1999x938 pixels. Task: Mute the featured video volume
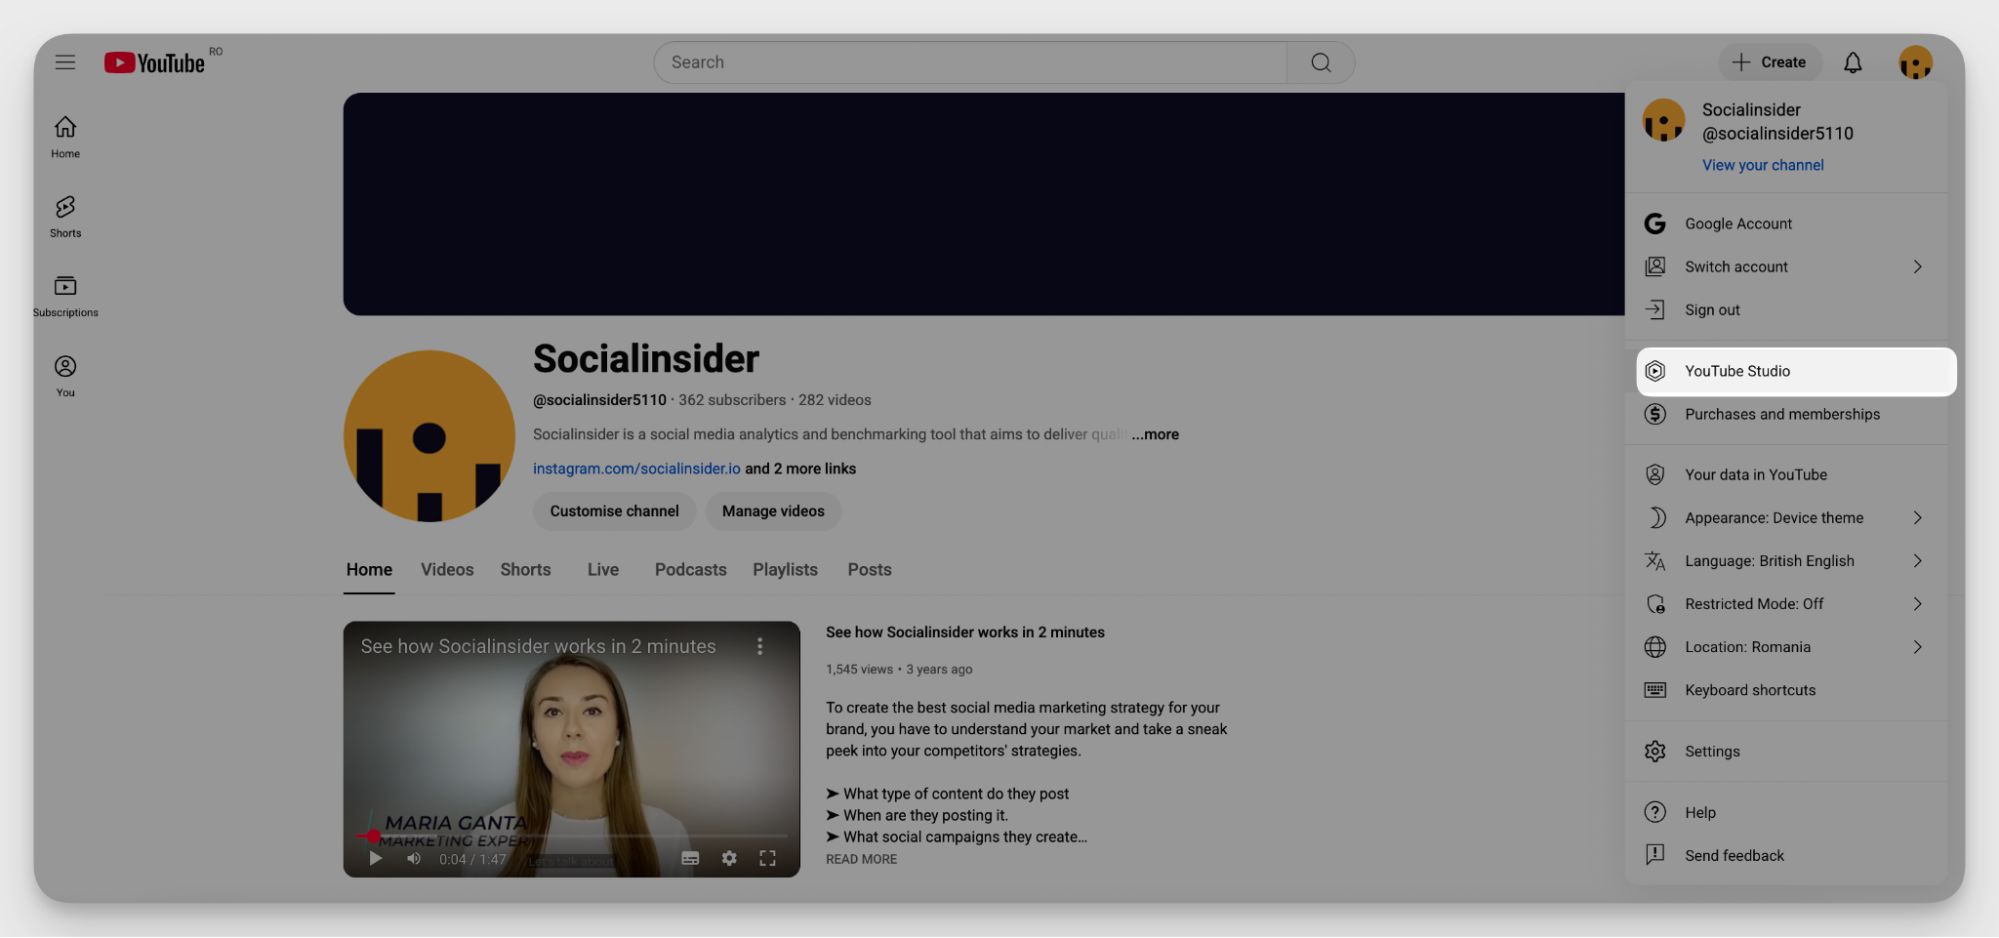point(414,858)
